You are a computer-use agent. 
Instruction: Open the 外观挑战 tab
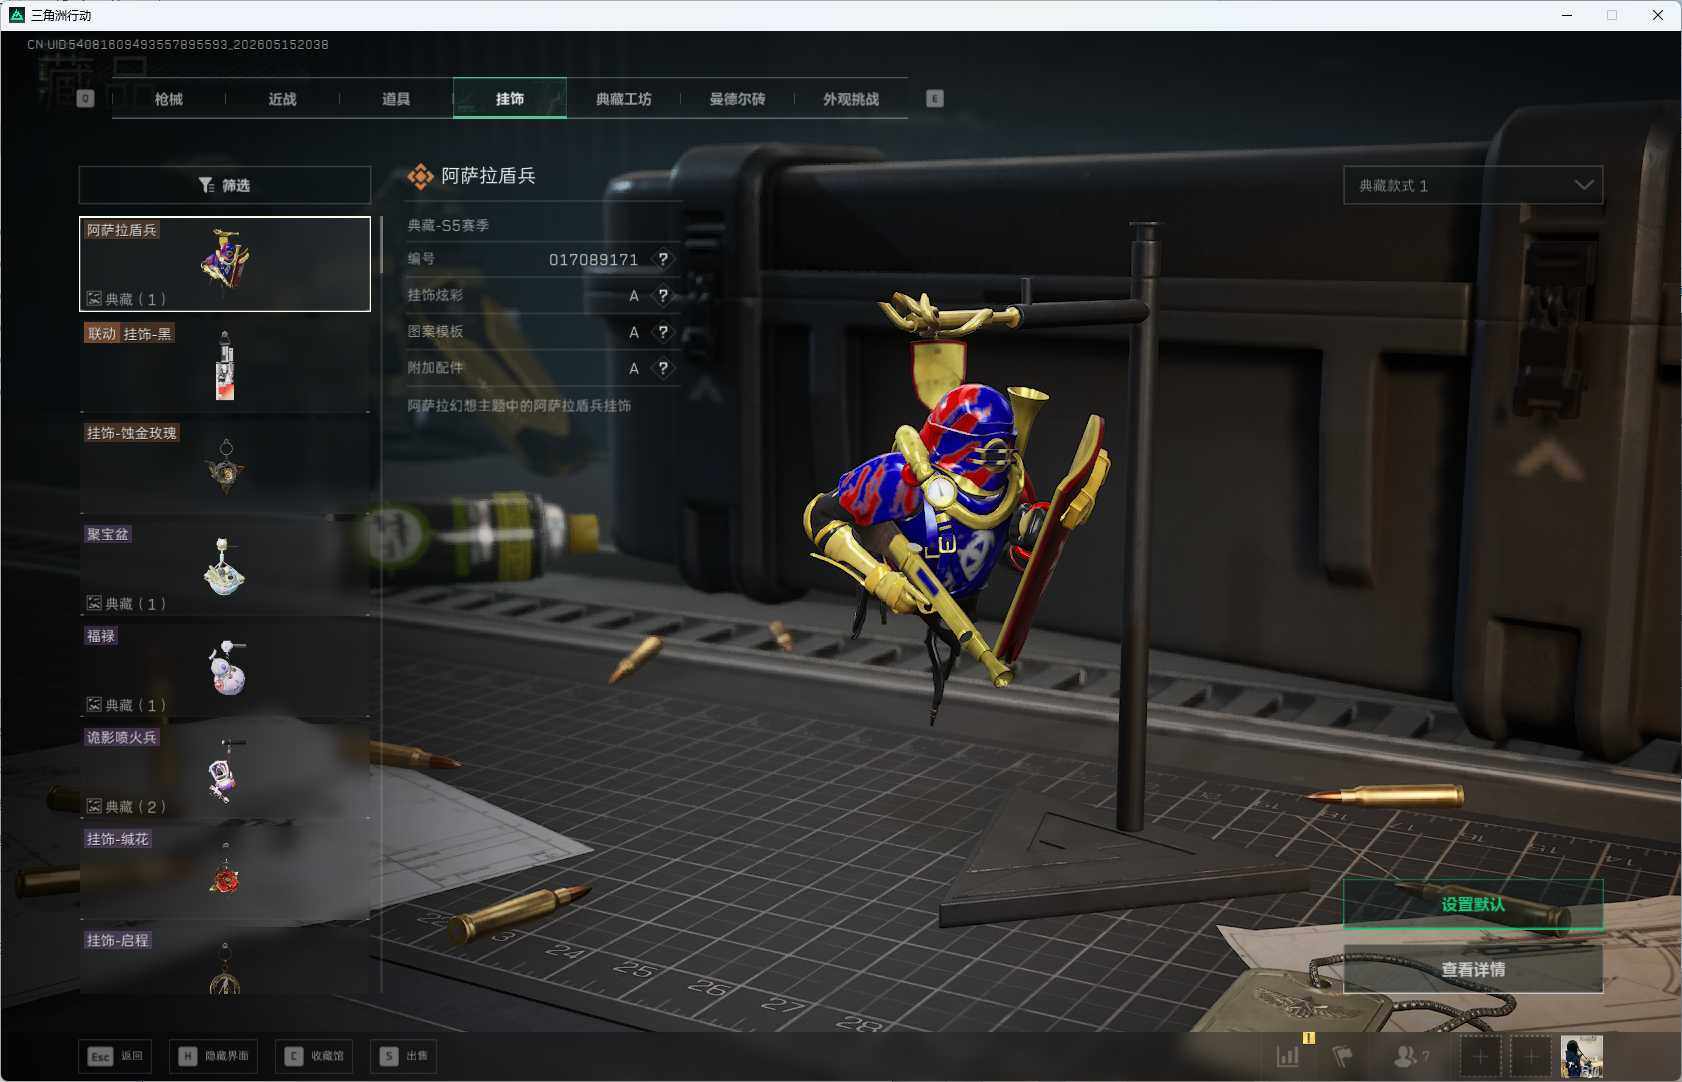point(851,99)
